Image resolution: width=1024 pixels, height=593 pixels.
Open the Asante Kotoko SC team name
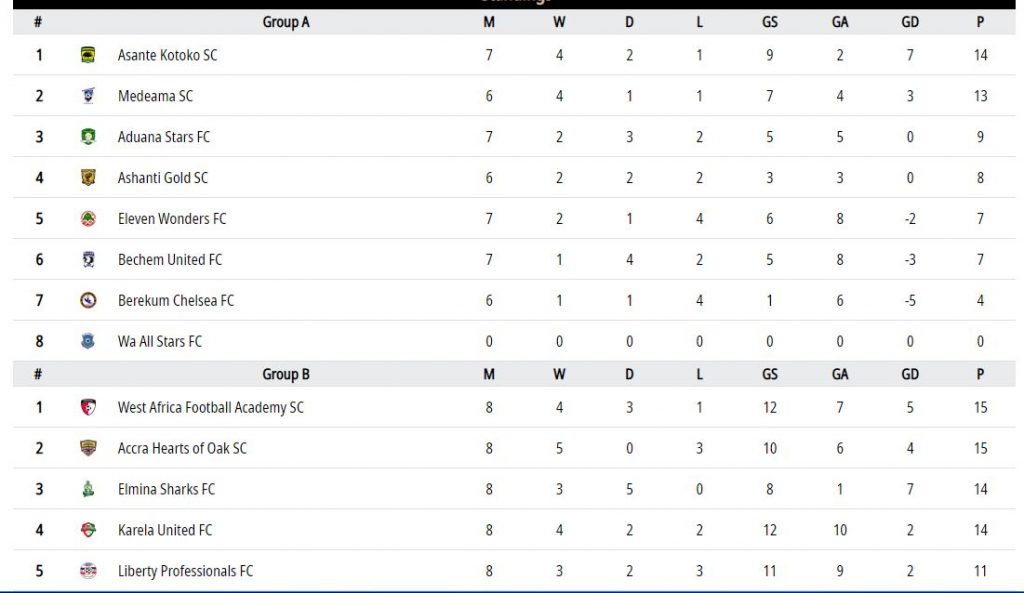tap(167, 56)
